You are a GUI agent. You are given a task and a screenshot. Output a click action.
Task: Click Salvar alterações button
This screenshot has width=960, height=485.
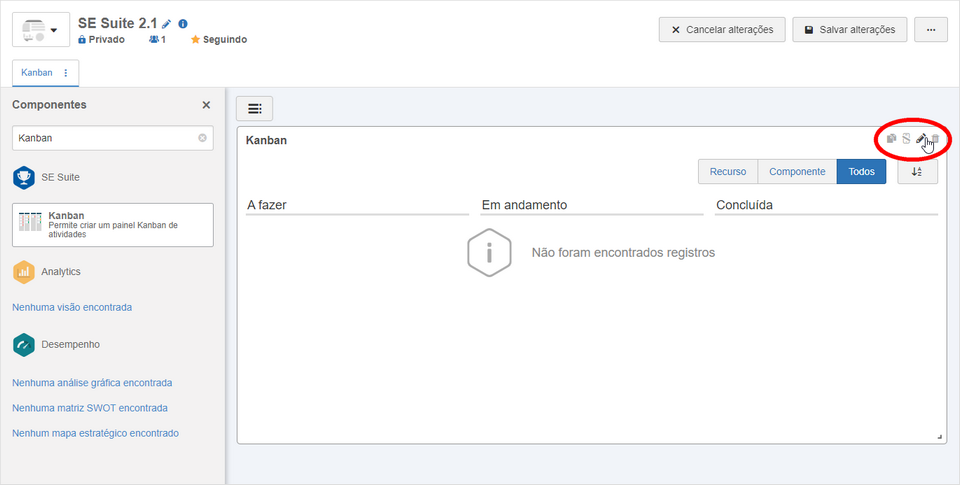tap(850, 29)
